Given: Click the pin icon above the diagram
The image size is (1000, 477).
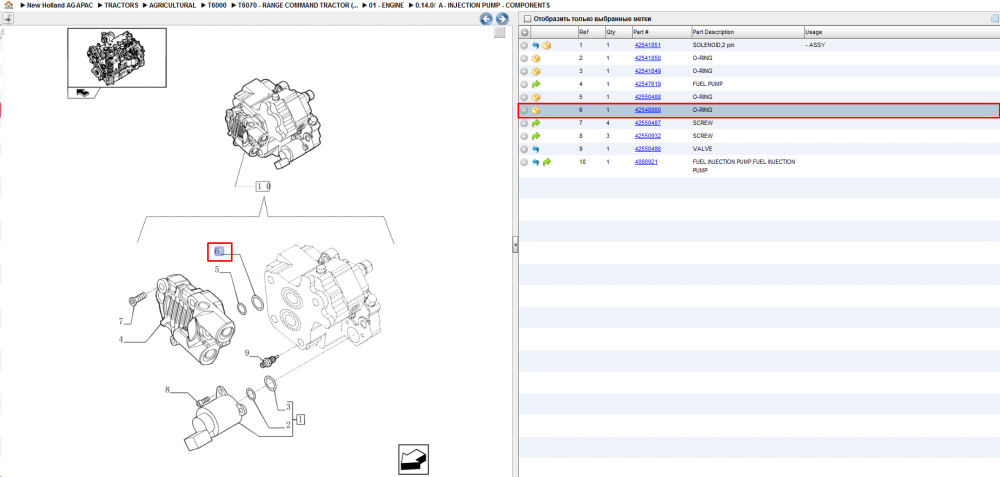Looking at the screenshot, I should click(10, 18).
